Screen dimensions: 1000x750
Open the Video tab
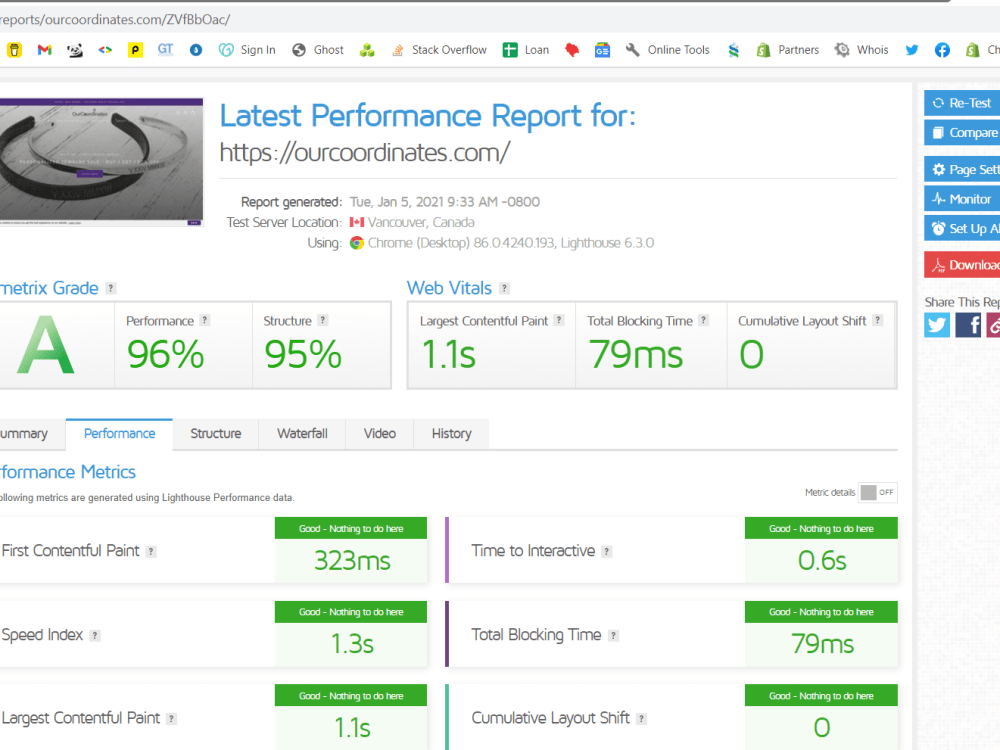(x=379, y=434)
